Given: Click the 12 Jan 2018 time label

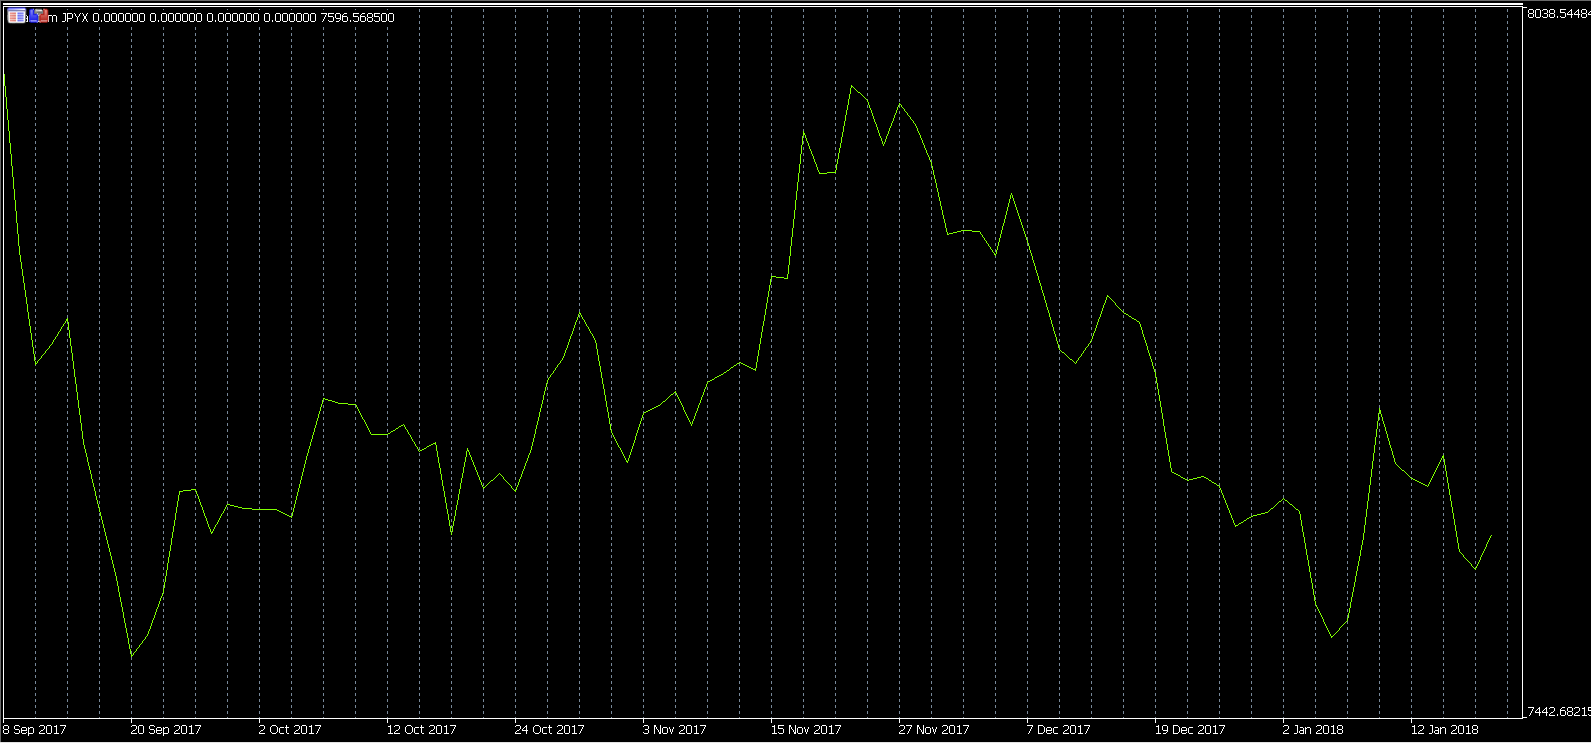Looking at the screenshot, I should pos(1444,730).
